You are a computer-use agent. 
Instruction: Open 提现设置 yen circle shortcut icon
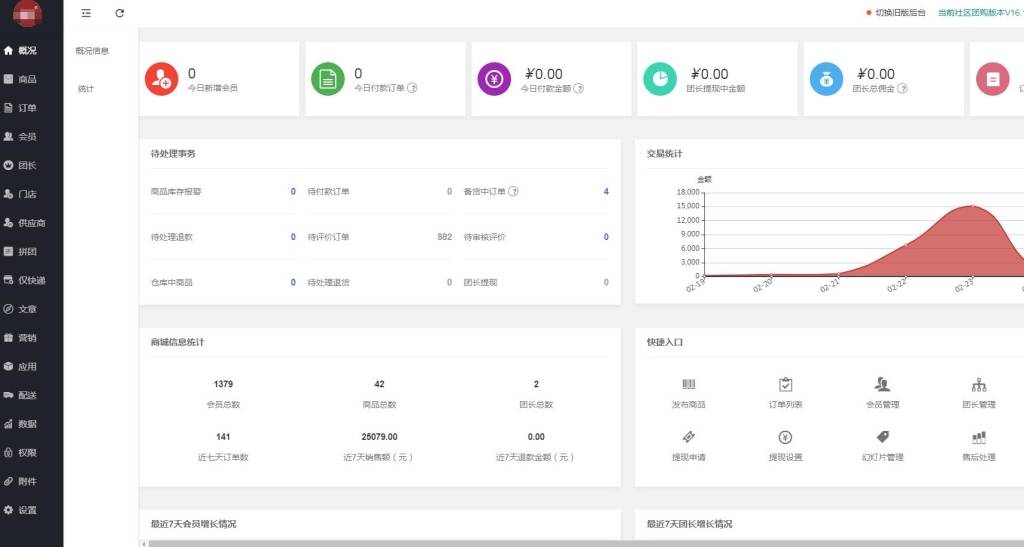786,437
